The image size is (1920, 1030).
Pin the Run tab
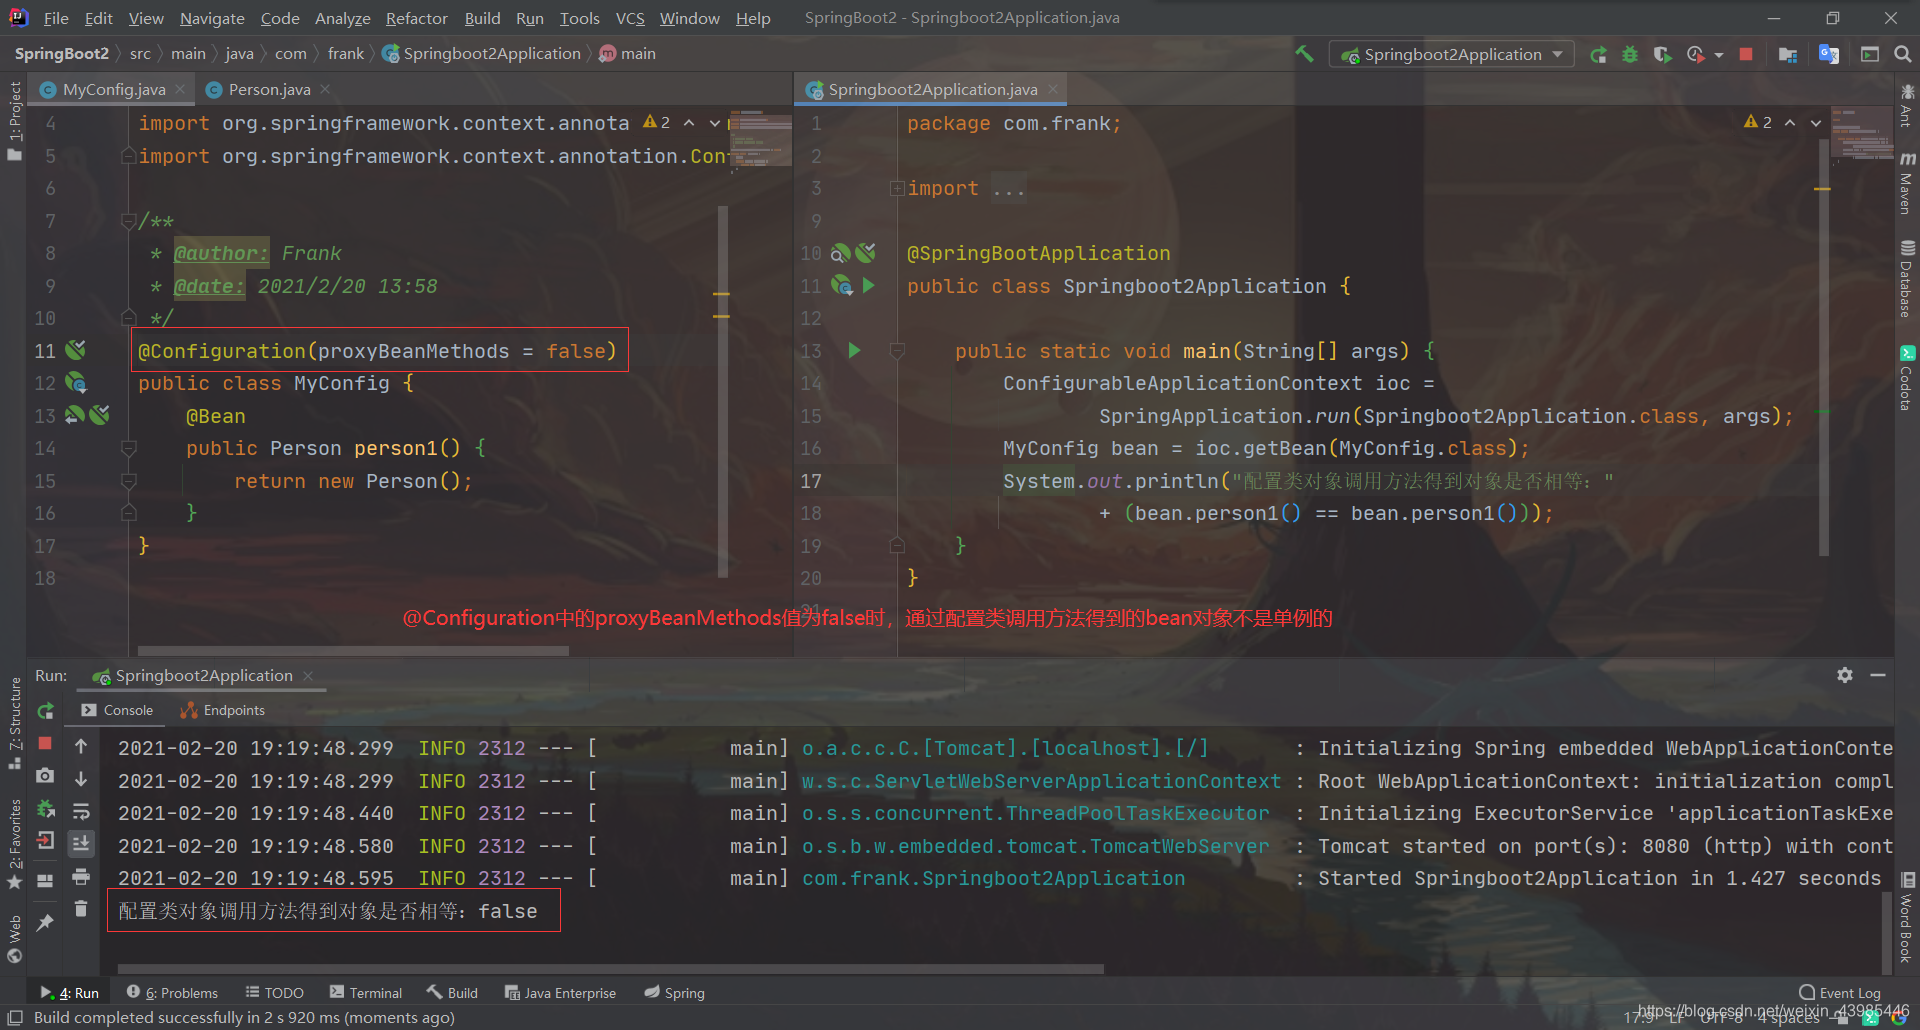click(45, 922)
